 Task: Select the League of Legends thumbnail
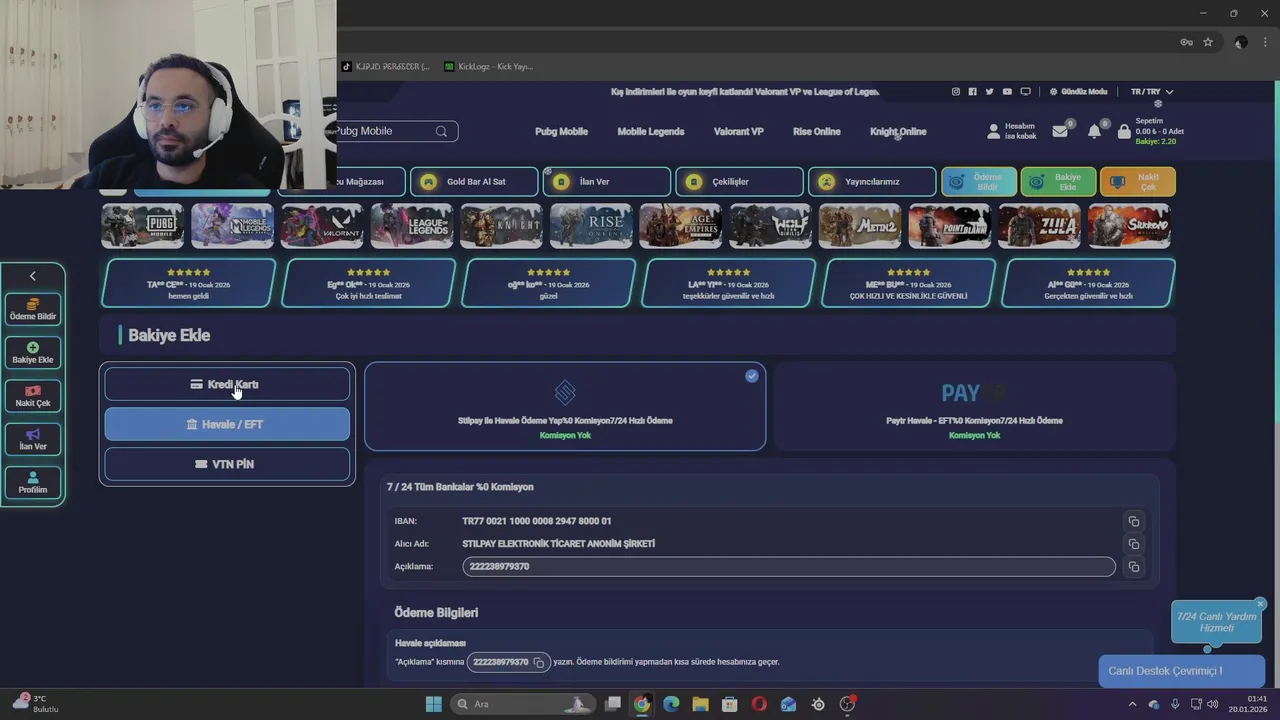click(x=412, y=226)
